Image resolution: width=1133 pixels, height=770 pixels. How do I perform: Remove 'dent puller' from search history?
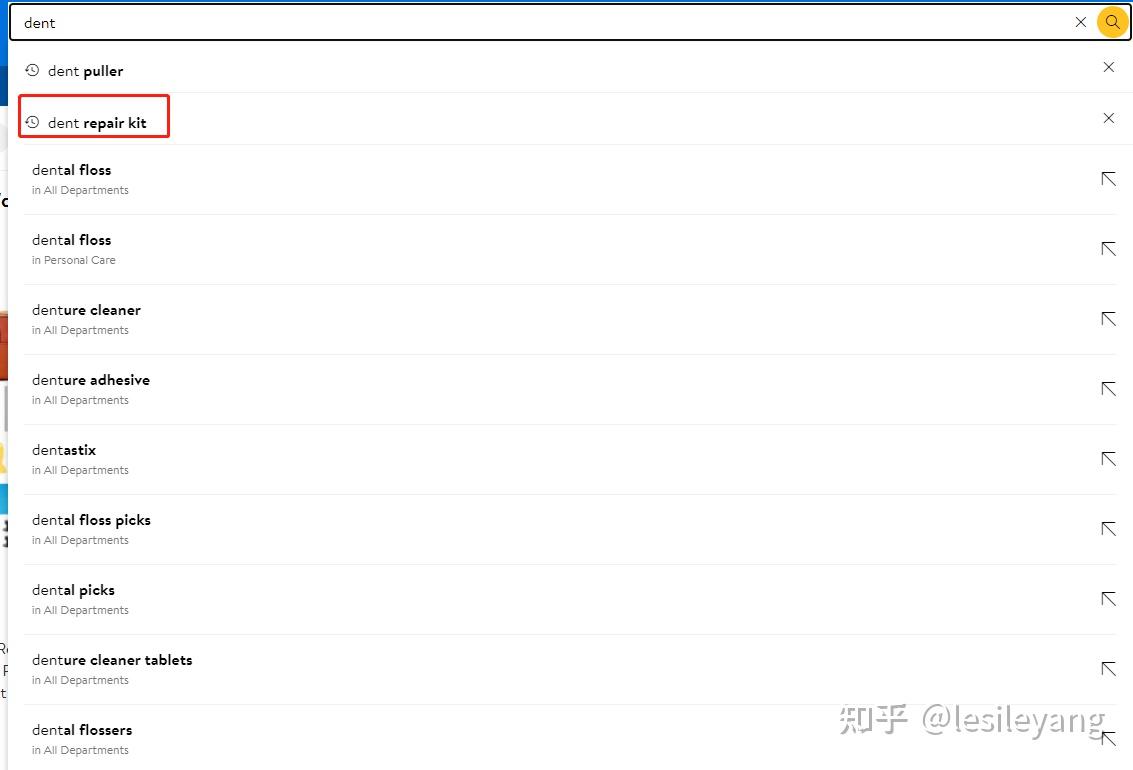click(1108, 67)
